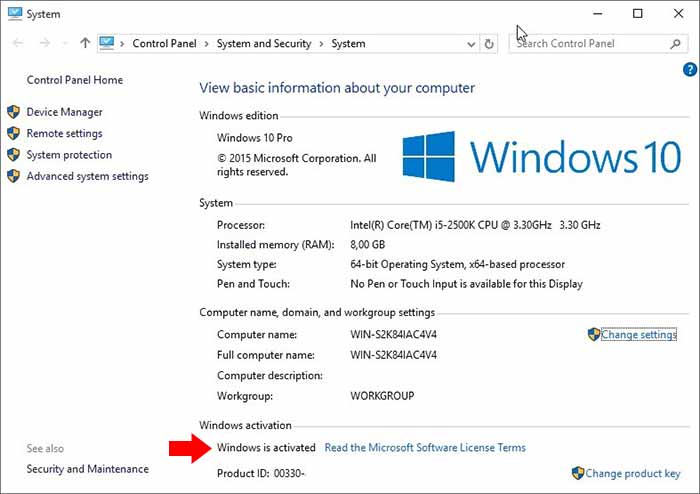Click the shield icon beside Device Manager
The width and height of the screenshot is (700, 494).
(x=14, y=112)
